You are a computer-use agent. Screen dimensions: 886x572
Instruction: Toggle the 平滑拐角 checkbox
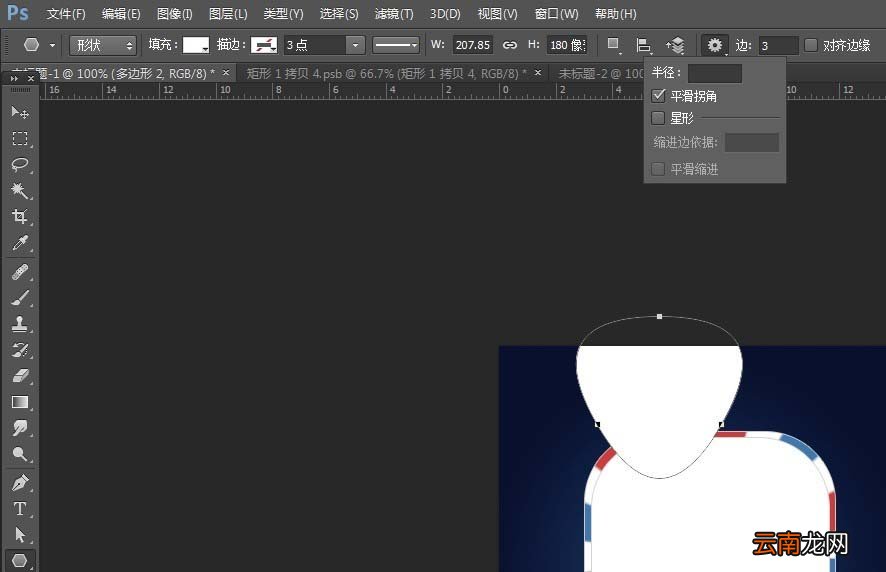point(658,96)
